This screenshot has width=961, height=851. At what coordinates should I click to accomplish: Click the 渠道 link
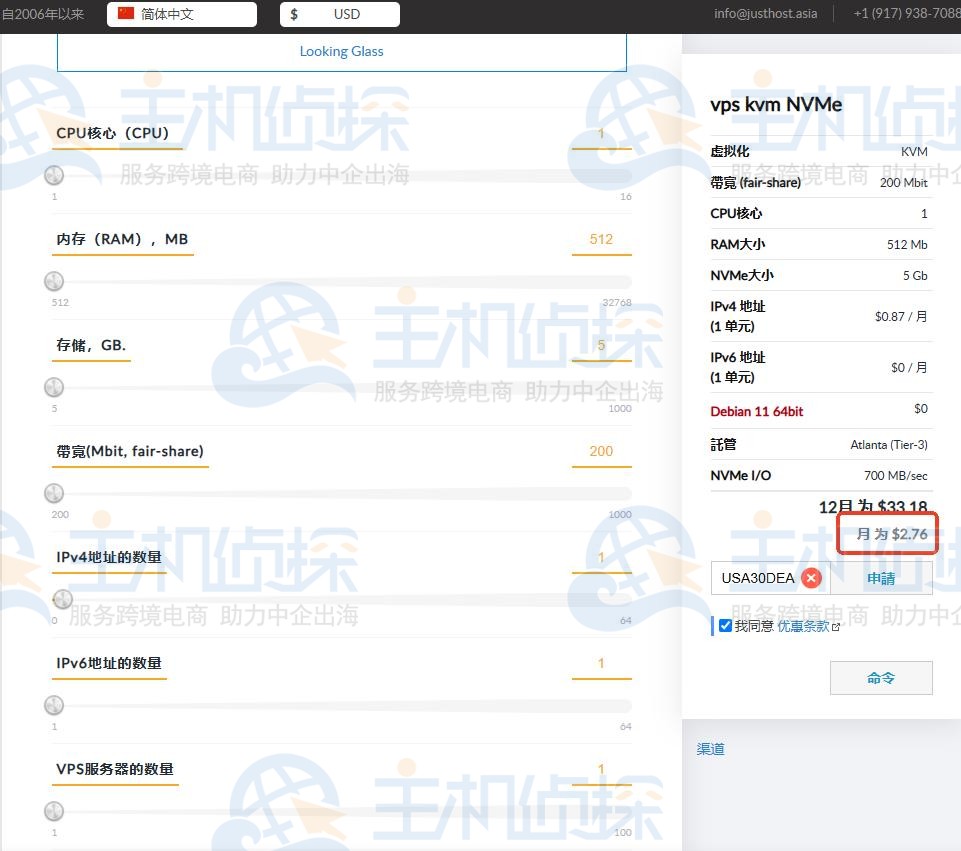pos(710,749)
